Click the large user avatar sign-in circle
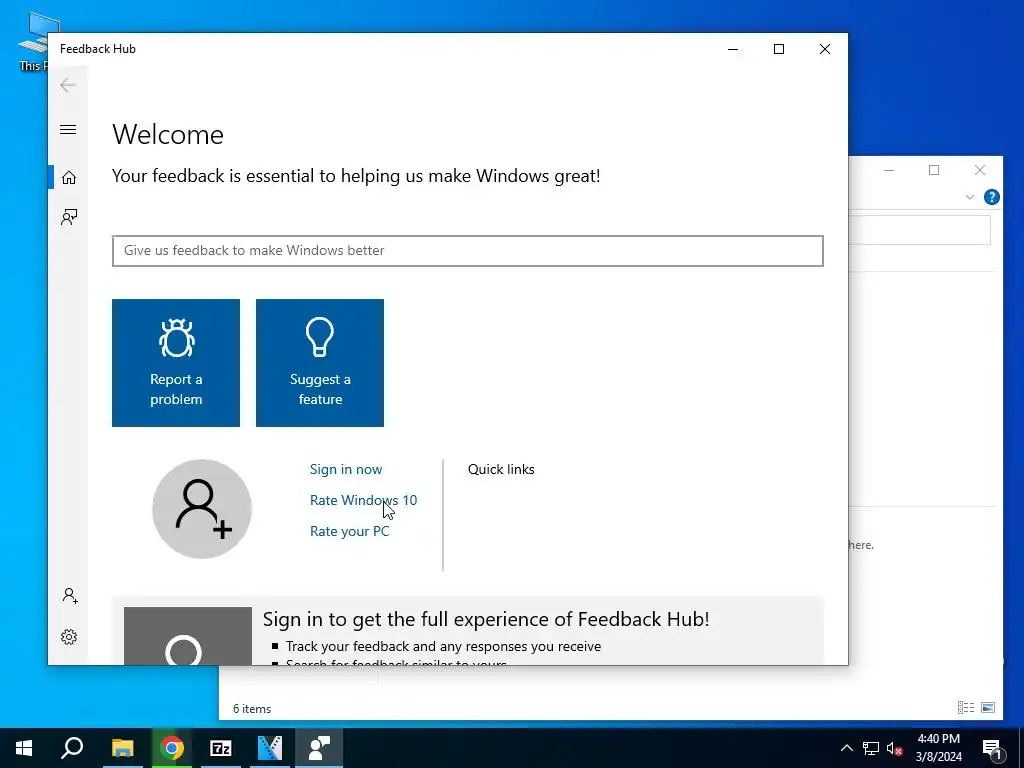 point(202,509)
